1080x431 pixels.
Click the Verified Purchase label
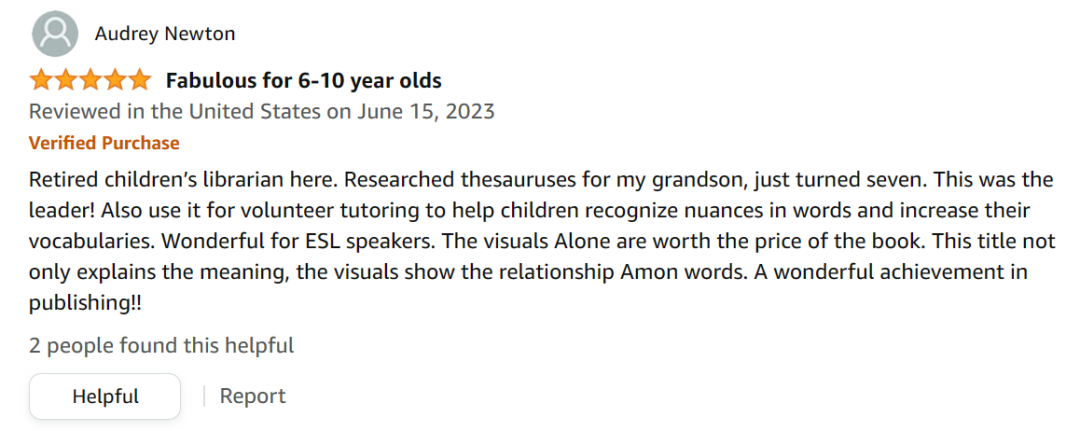coord(104,143)
